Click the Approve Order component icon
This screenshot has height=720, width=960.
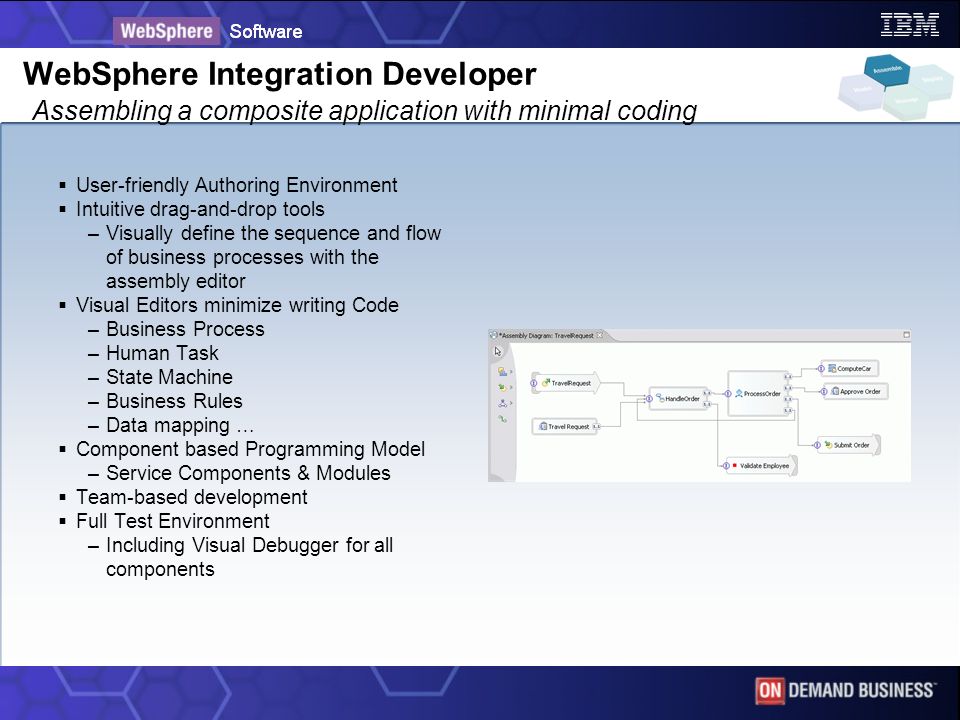pos(835,391)
